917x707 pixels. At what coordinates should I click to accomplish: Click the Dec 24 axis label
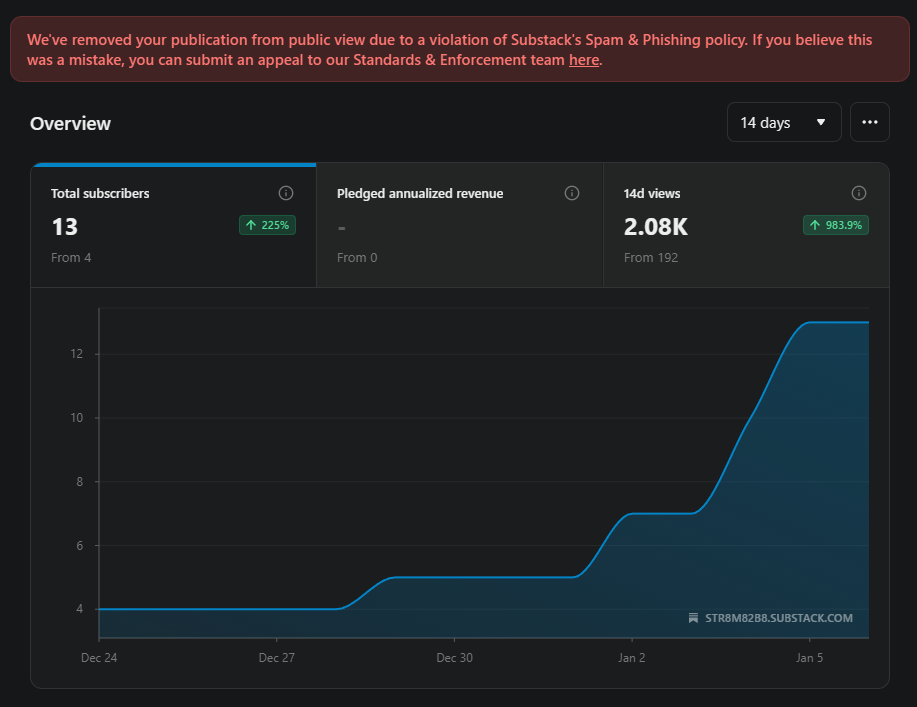[99, 658]
